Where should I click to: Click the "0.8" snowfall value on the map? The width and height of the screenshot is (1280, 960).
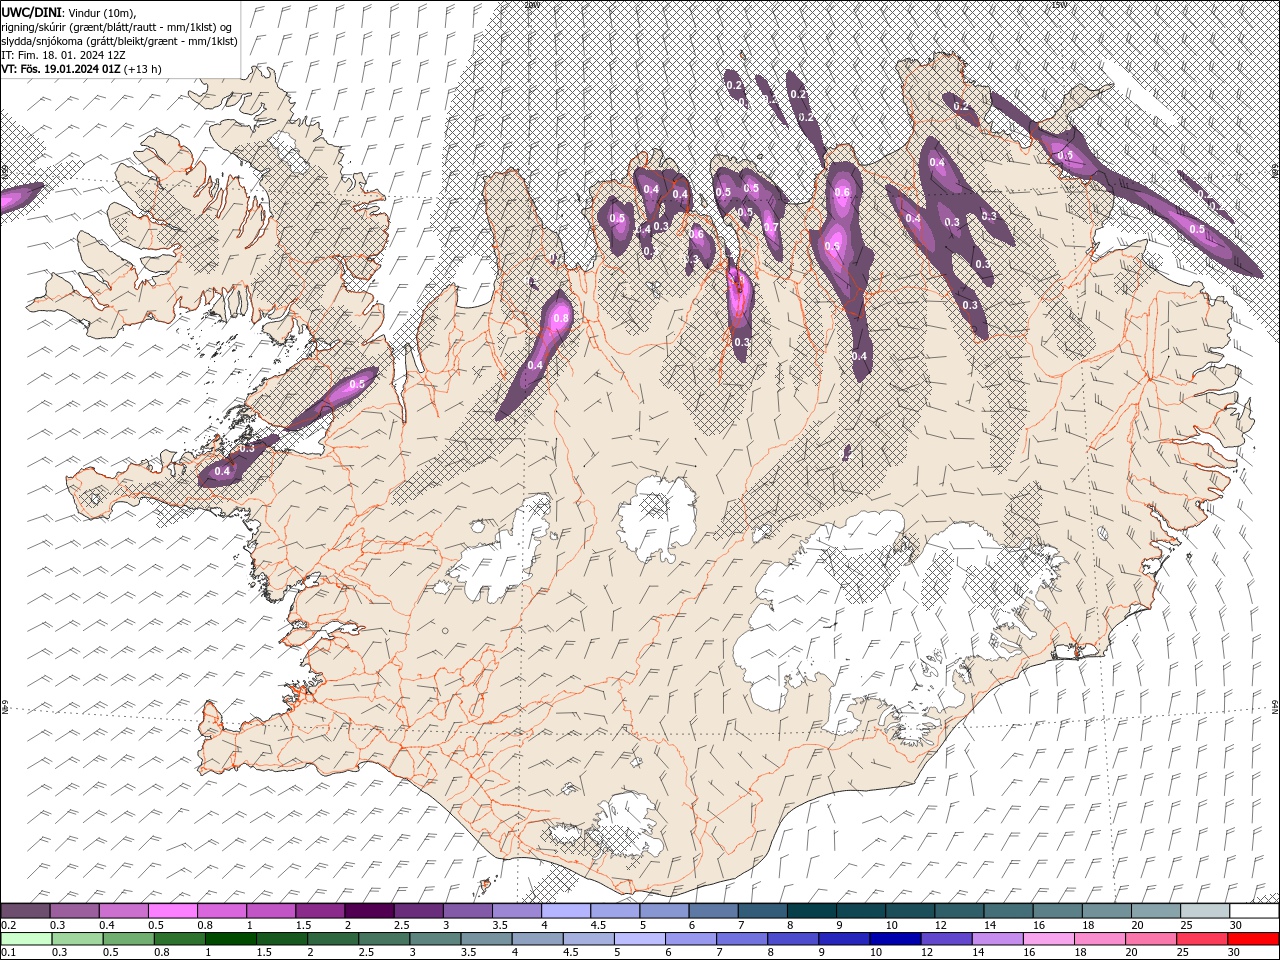561,318
